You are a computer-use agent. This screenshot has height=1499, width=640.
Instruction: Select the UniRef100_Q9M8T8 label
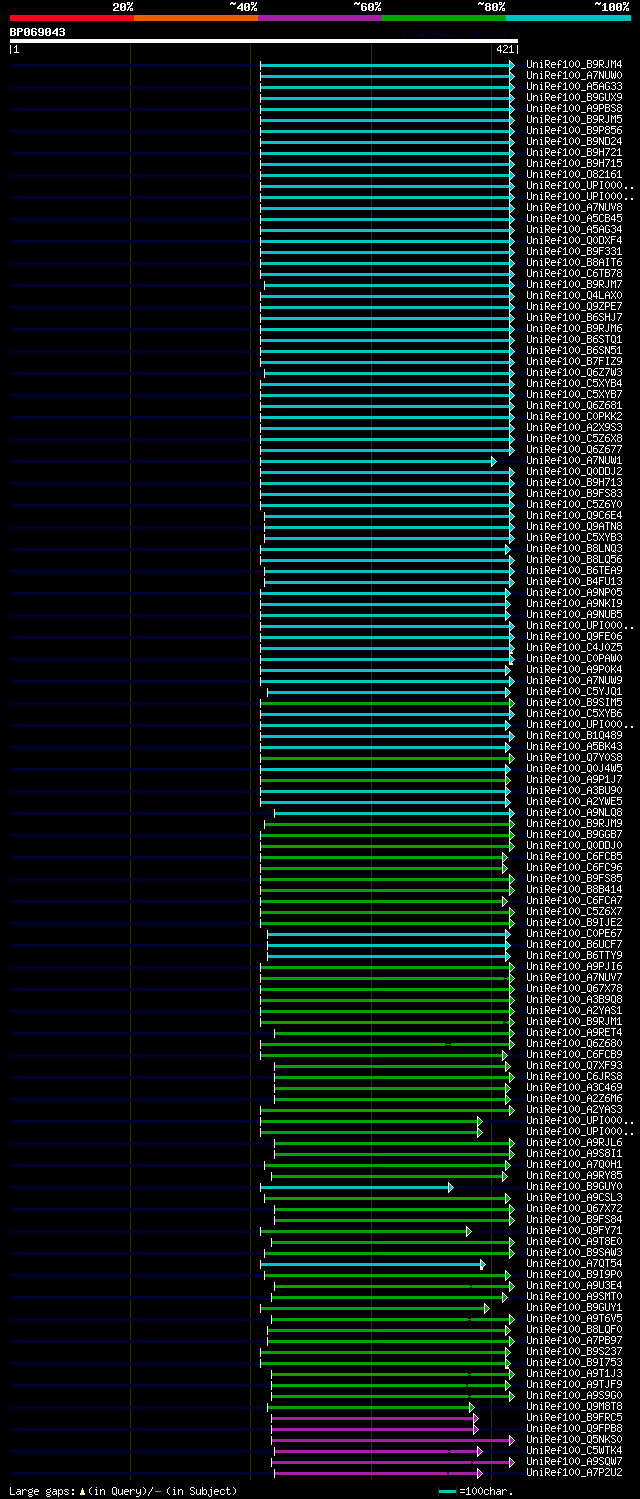(574, 1406)
